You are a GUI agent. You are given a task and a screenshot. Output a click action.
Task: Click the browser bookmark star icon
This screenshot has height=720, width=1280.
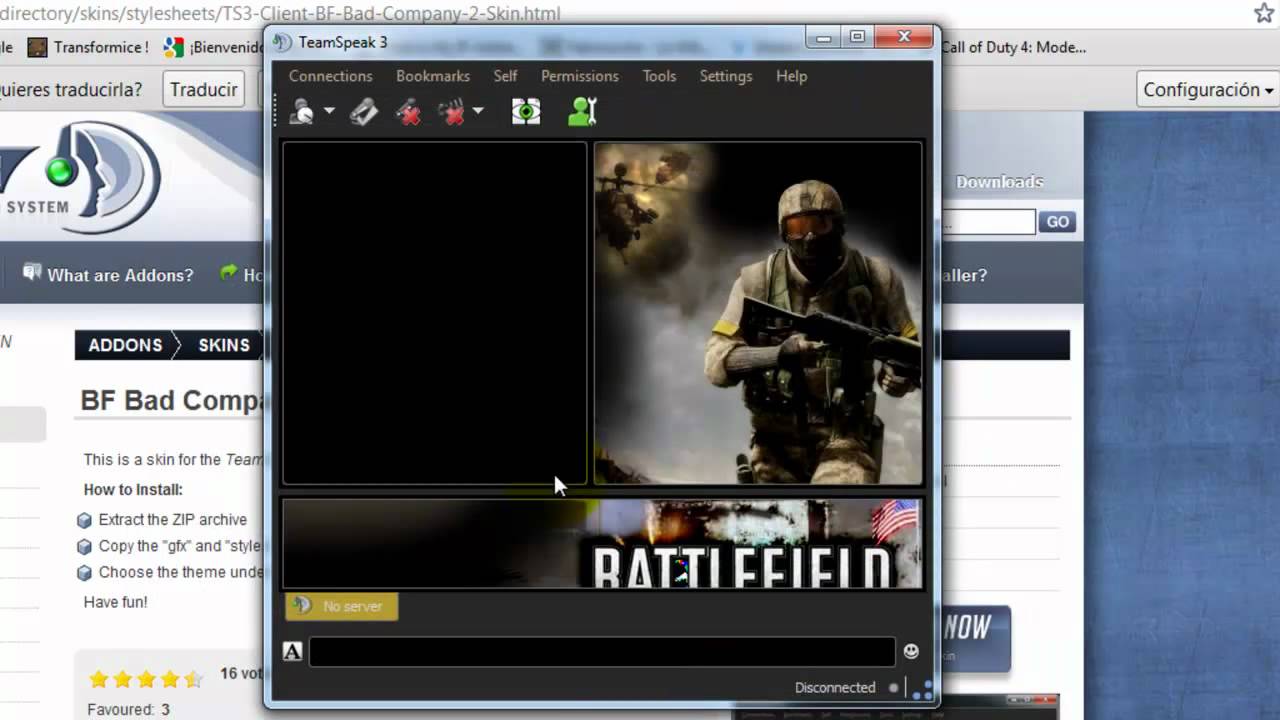tap(1264, 13)
